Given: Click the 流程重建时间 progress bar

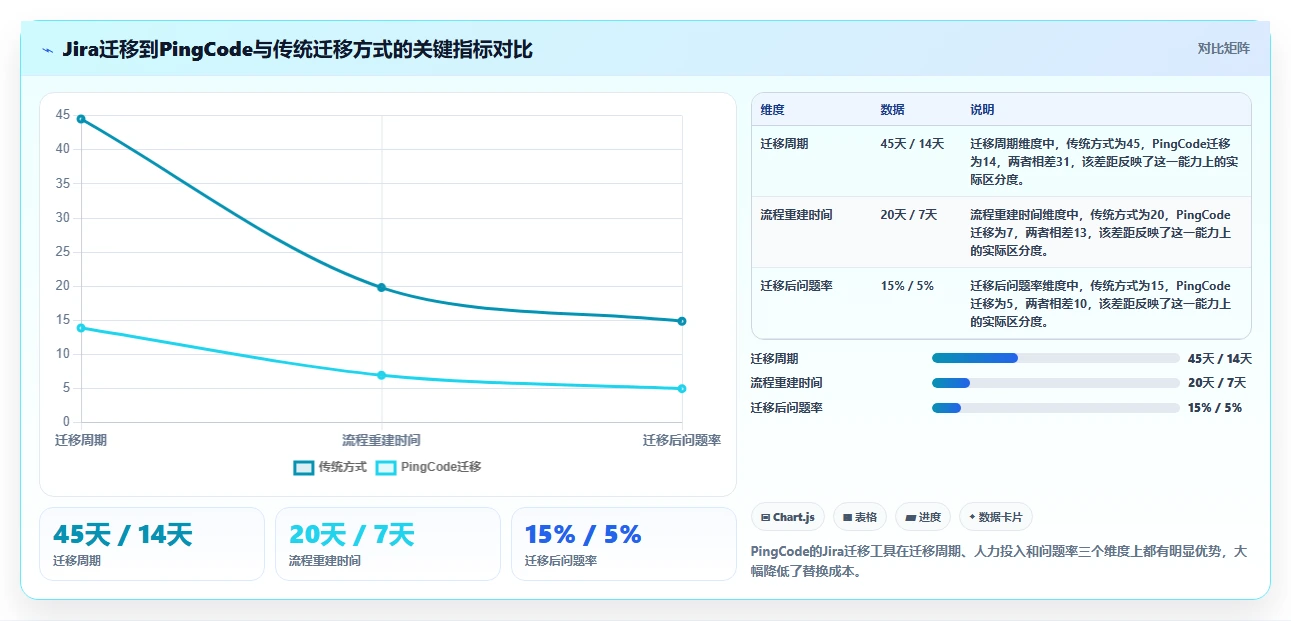Looking at the screenshot, I should [1055, 383].
